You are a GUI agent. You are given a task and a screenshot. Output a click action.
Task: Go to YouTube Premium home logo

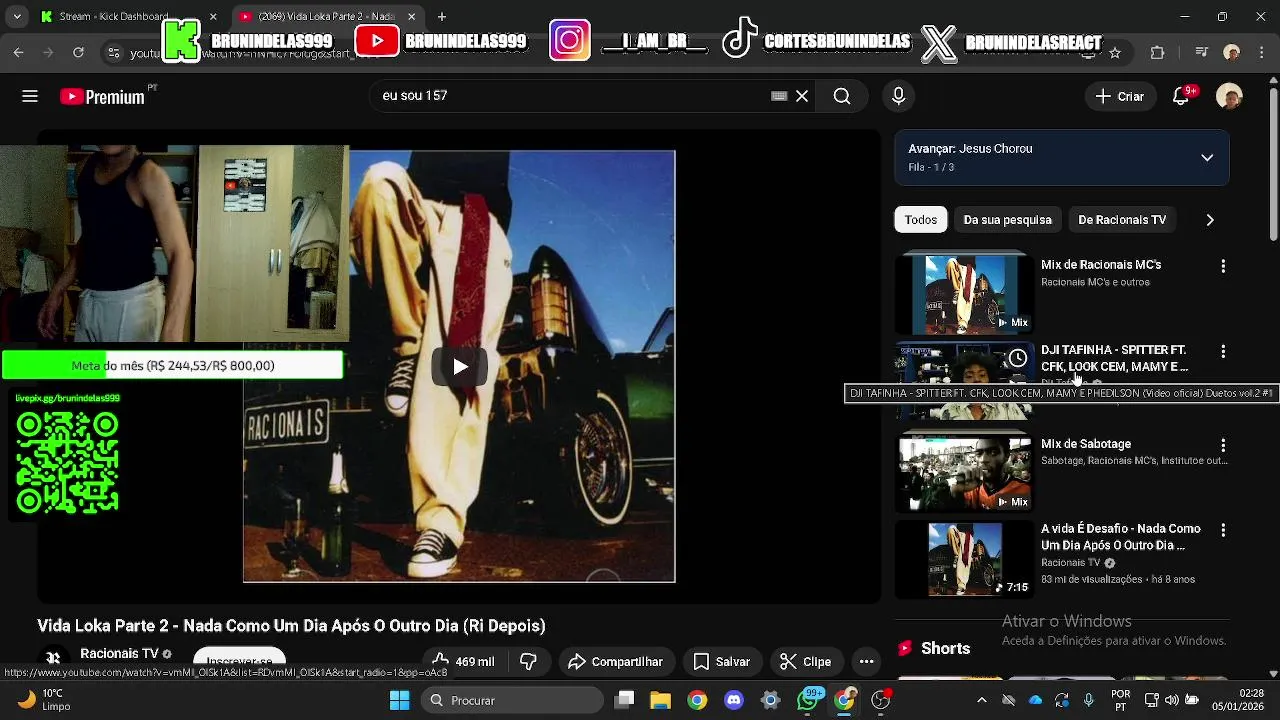tap(102, 96)
